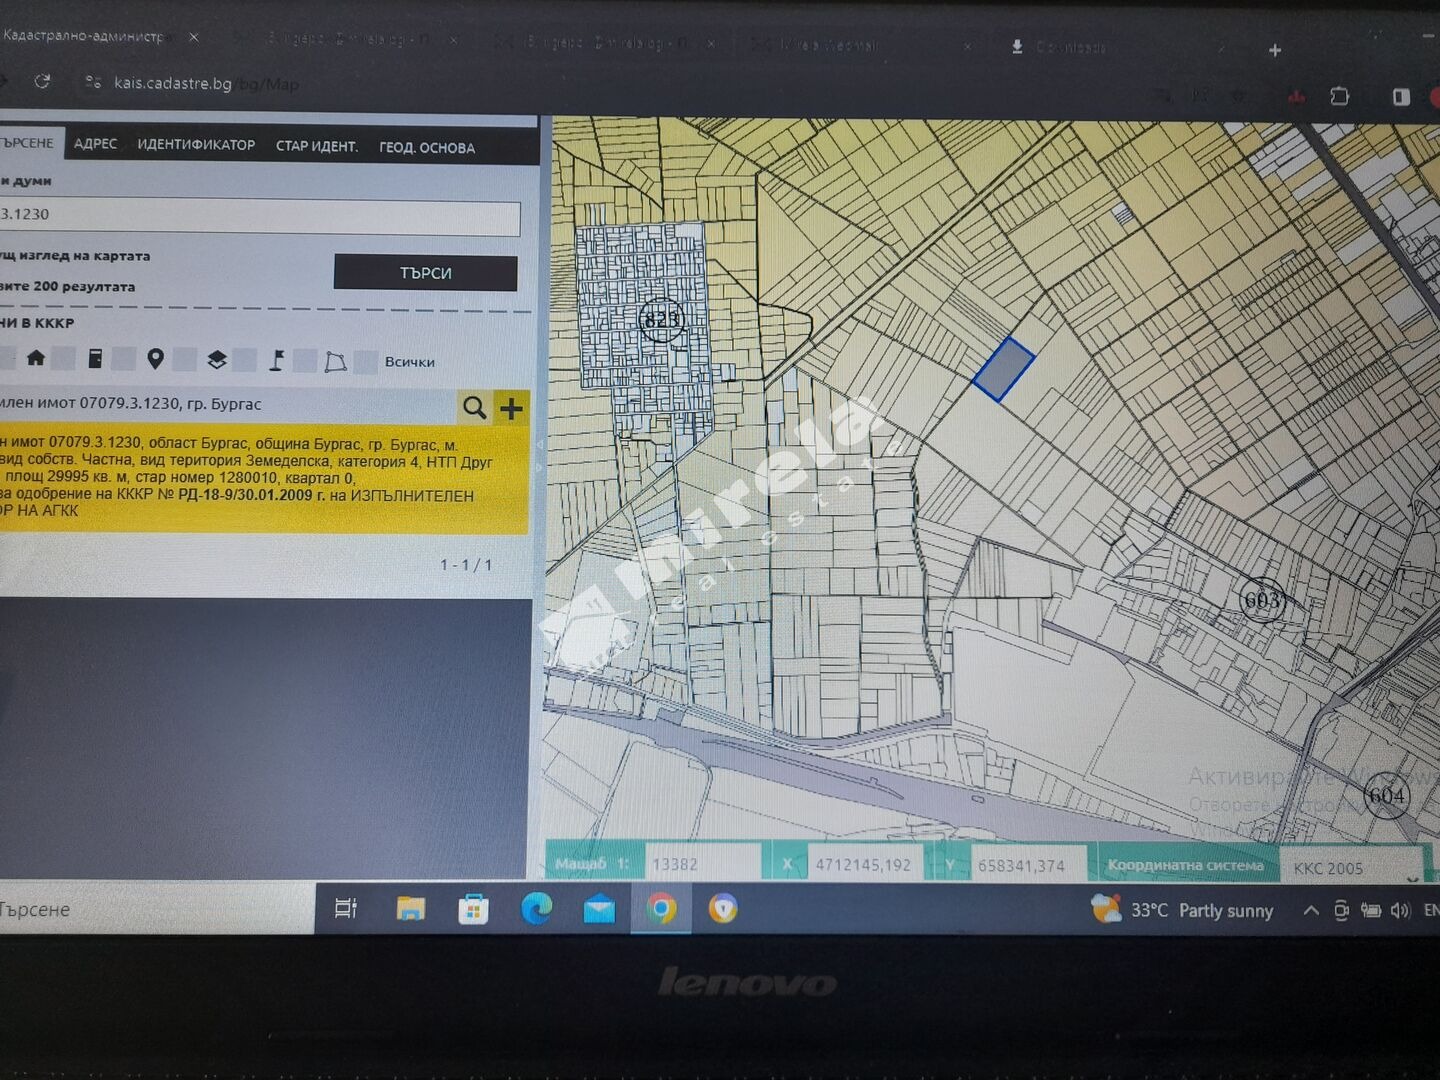Screen dimensions: 1440x1080
Task: Switch to the АДРЕС tab
Action: click(x=95, y=144)
